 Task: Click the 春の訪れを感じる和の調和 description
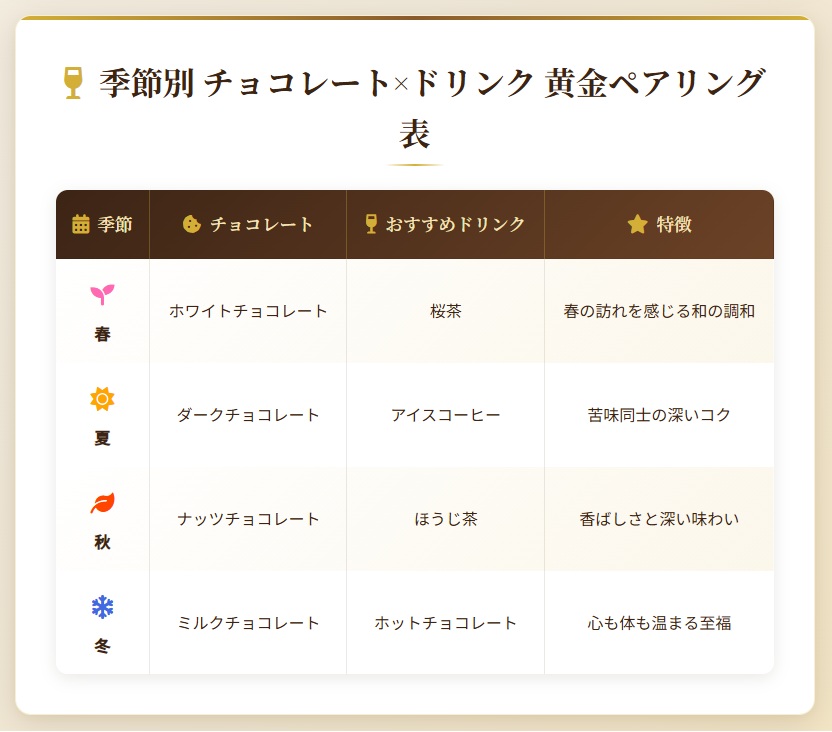659,311
